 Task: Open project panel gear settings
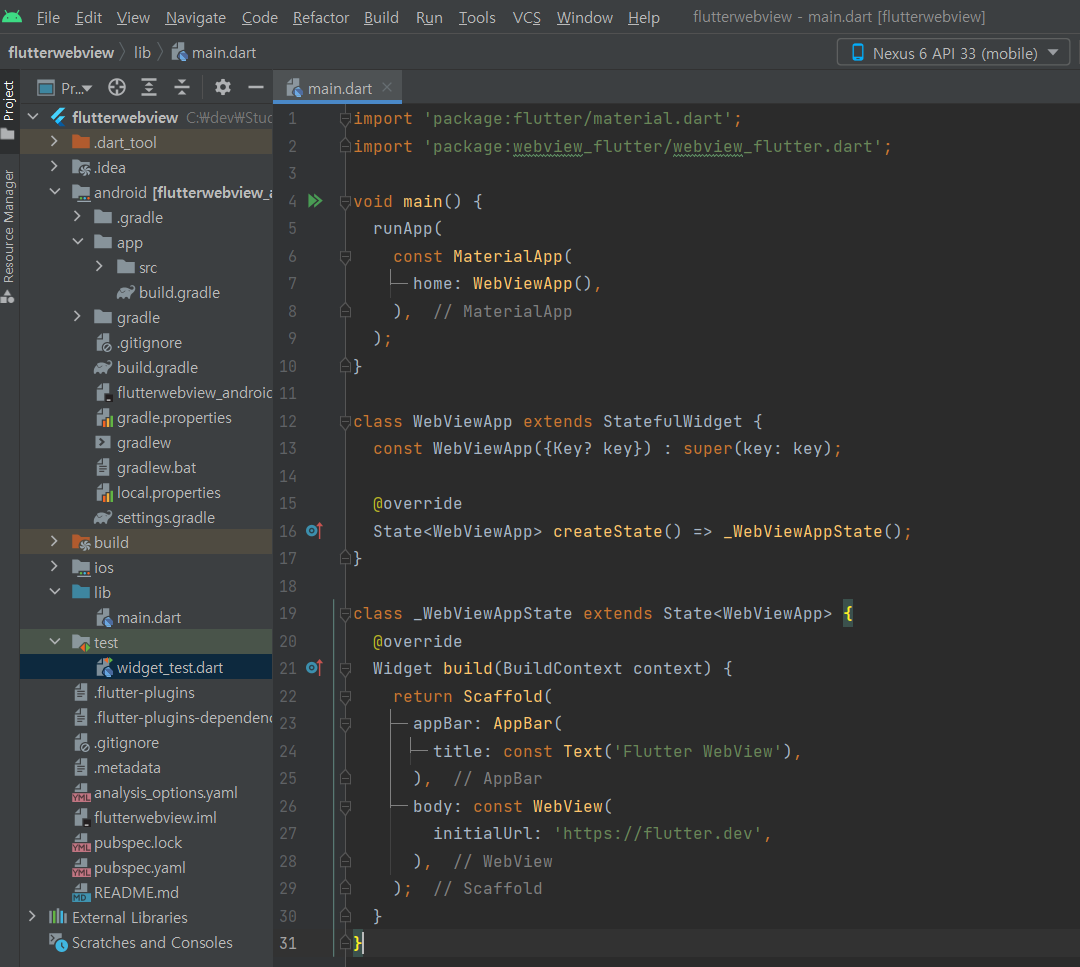click(222, 87)
